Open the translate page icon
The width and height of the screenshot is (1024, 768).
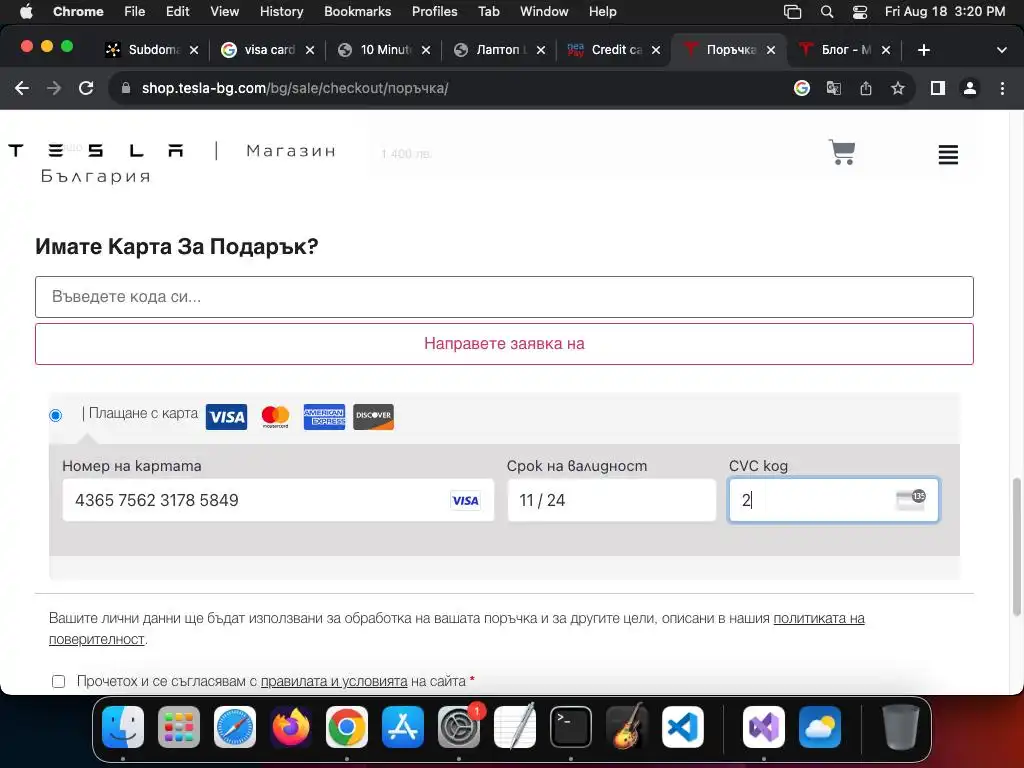click(x=833, y=88)
